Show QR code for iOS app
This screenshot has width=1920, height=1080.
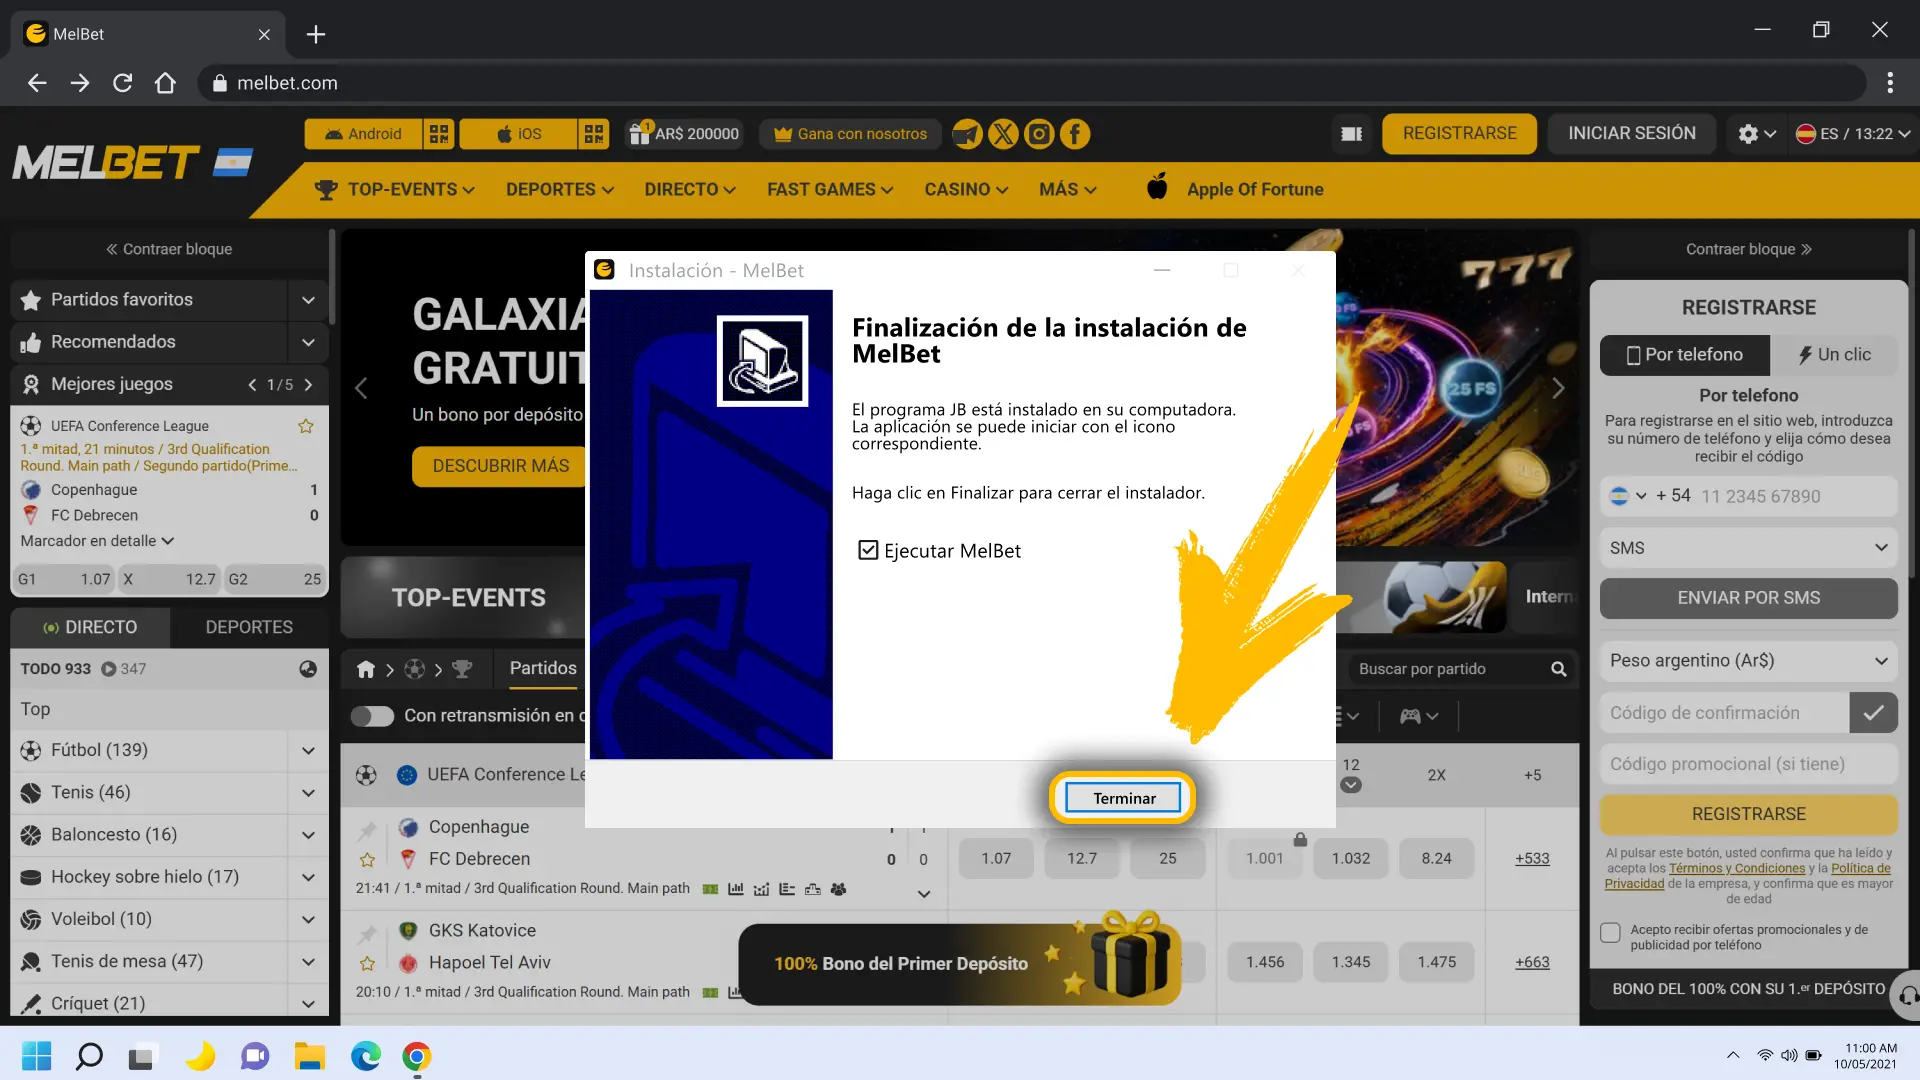tap(594, 134)
